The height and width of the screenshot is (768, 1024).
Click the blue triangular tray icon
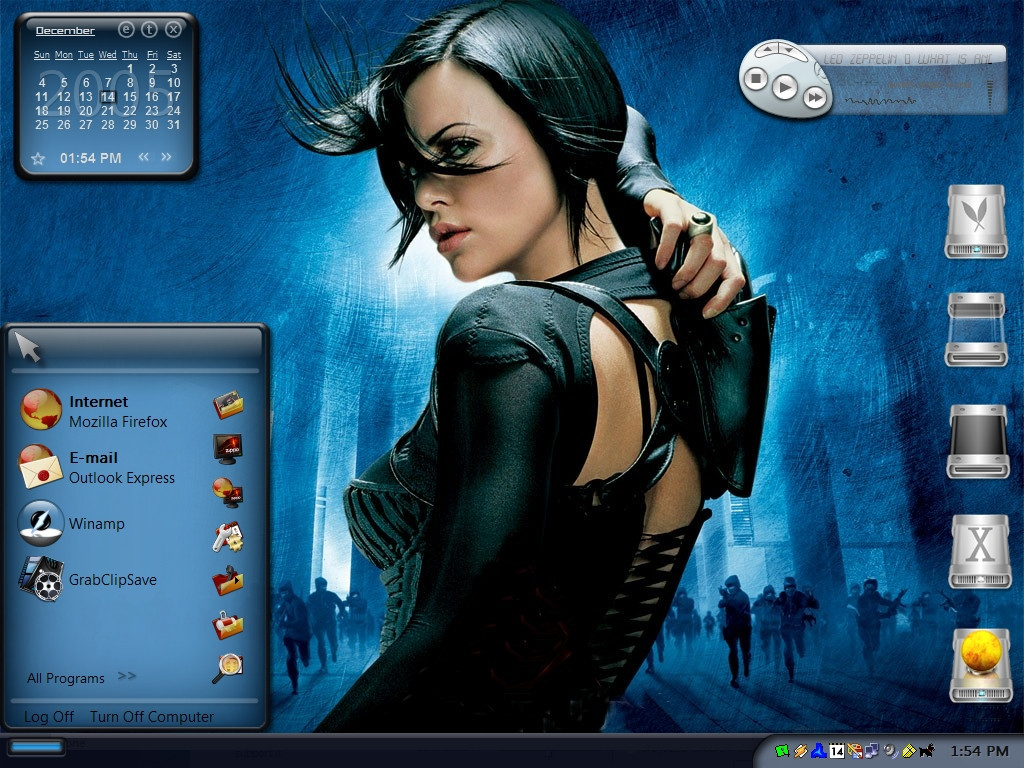pos(818,751)
